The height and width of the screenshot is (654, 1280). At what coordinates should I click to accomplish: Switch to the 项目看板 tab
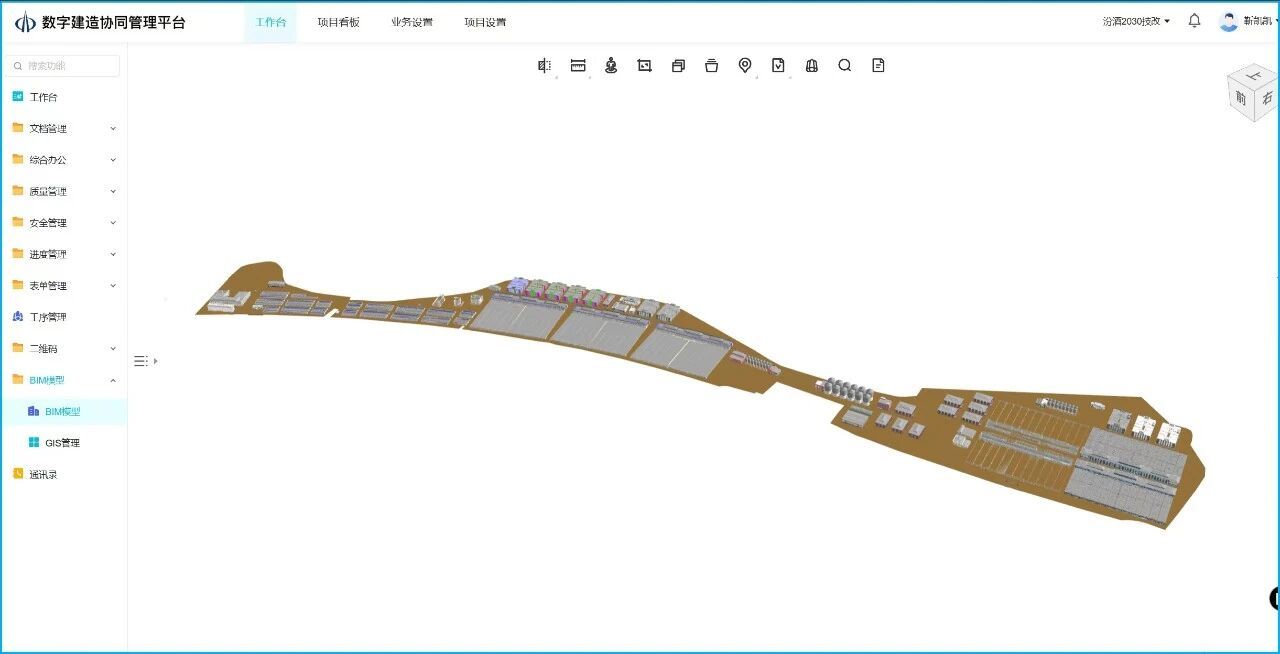click(x=338, y=22)
